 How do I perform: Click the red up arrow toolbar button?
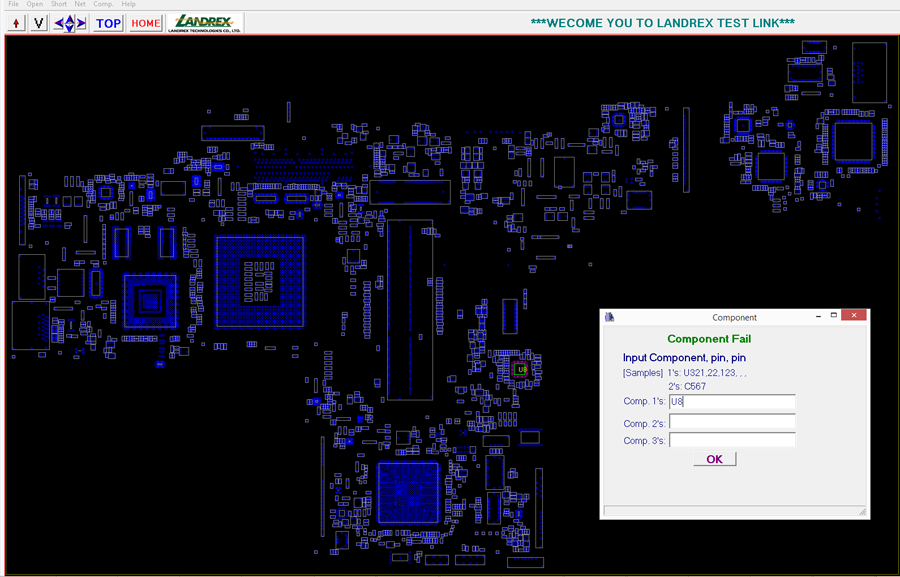pos(16,23)
